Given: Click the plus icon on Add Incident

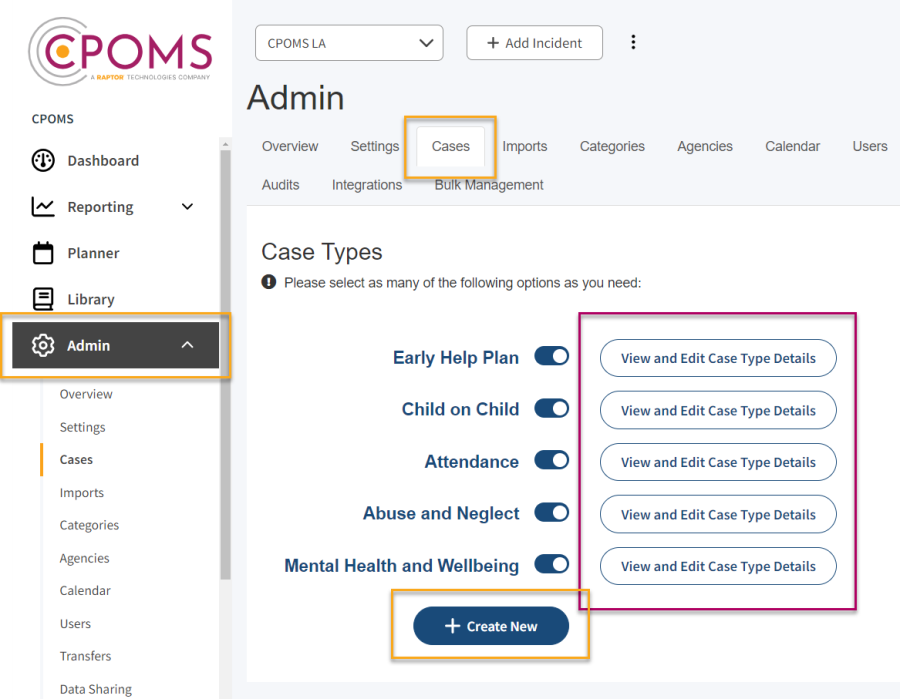Looking at the screenshot, I should [492, 42].
